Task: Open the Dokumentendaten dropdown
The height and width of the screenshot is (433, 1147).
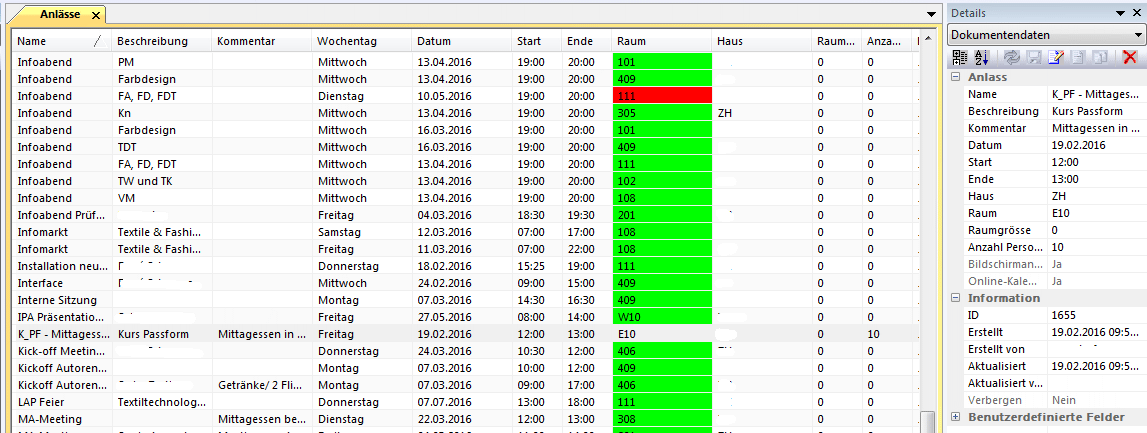Action: [x=1137, y=35]
